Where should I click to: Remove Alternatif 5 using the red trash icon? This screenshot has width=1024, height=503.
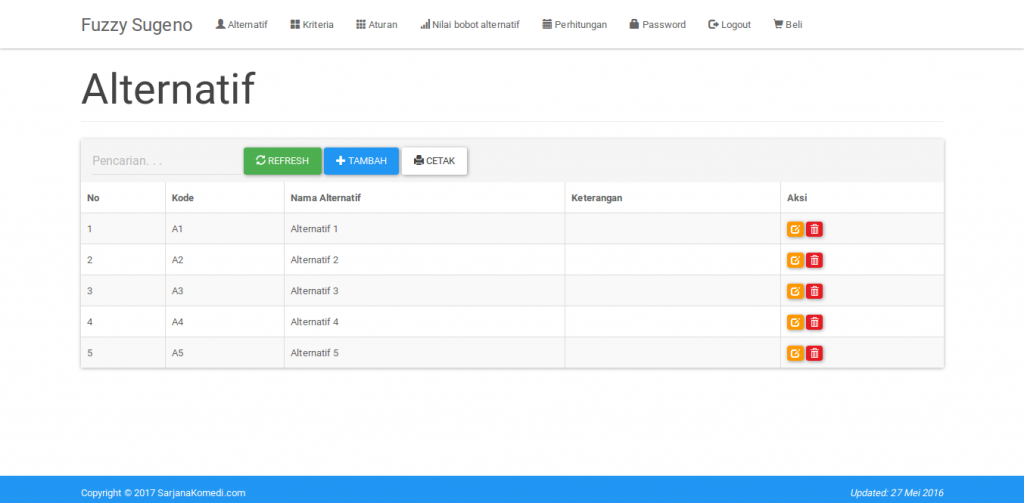[814, 353]
